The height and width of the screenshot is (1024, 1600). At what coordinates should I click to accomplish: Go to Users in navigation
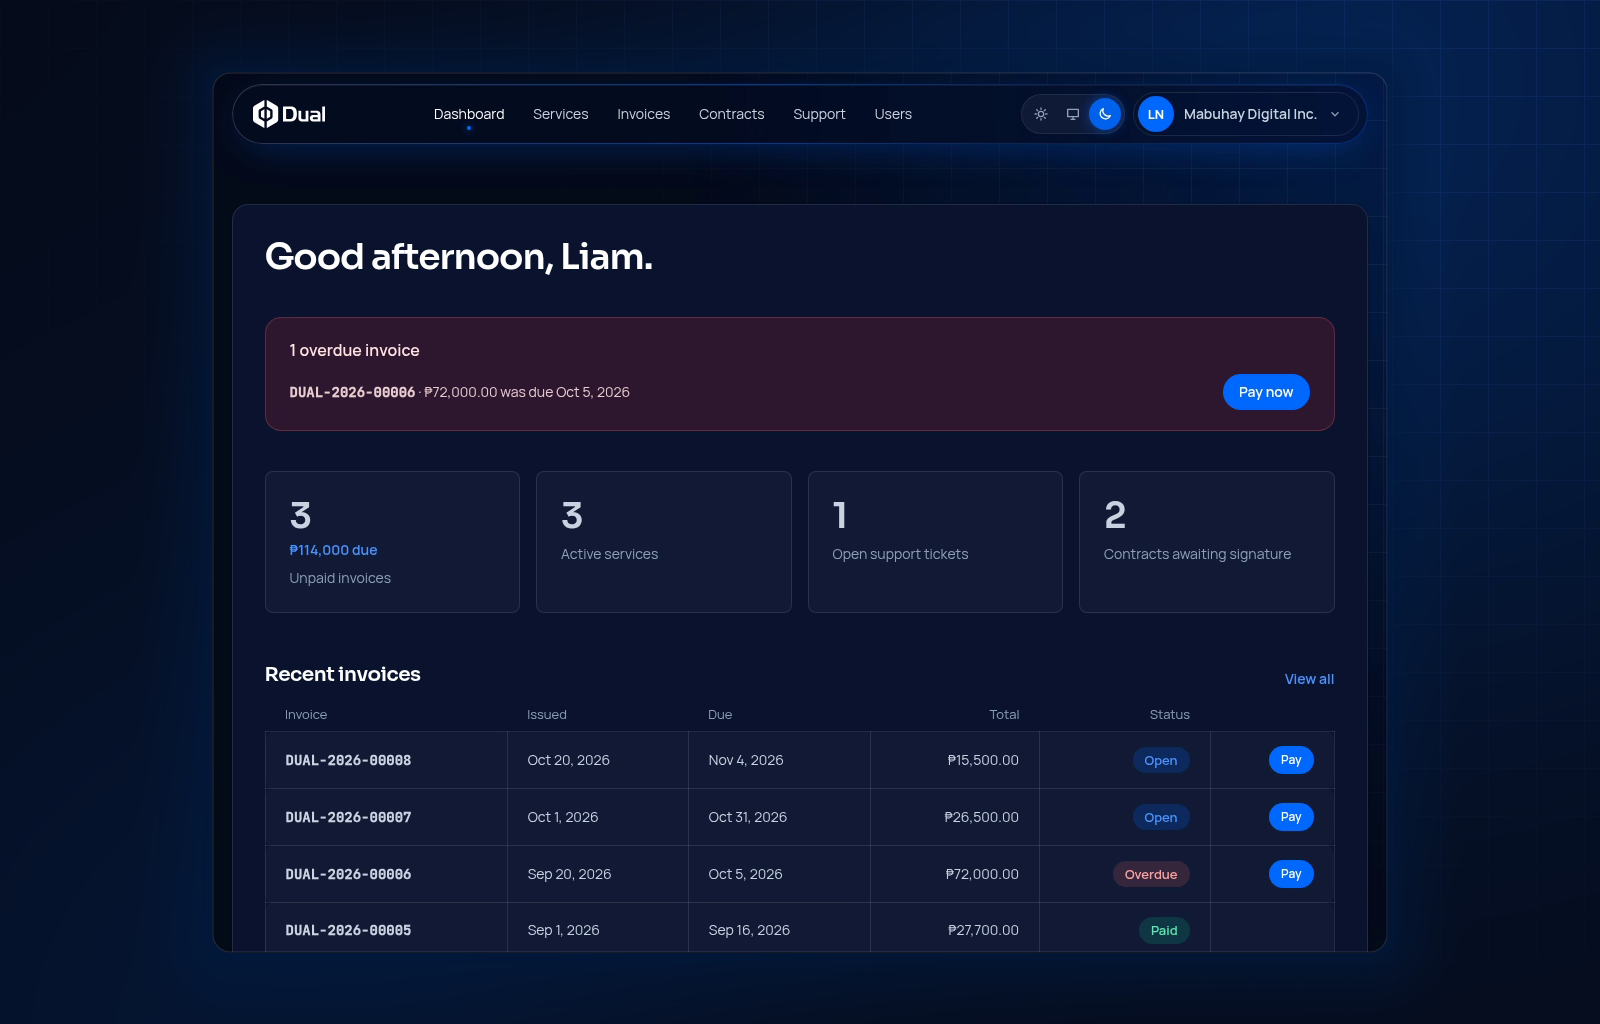point(893,114)
